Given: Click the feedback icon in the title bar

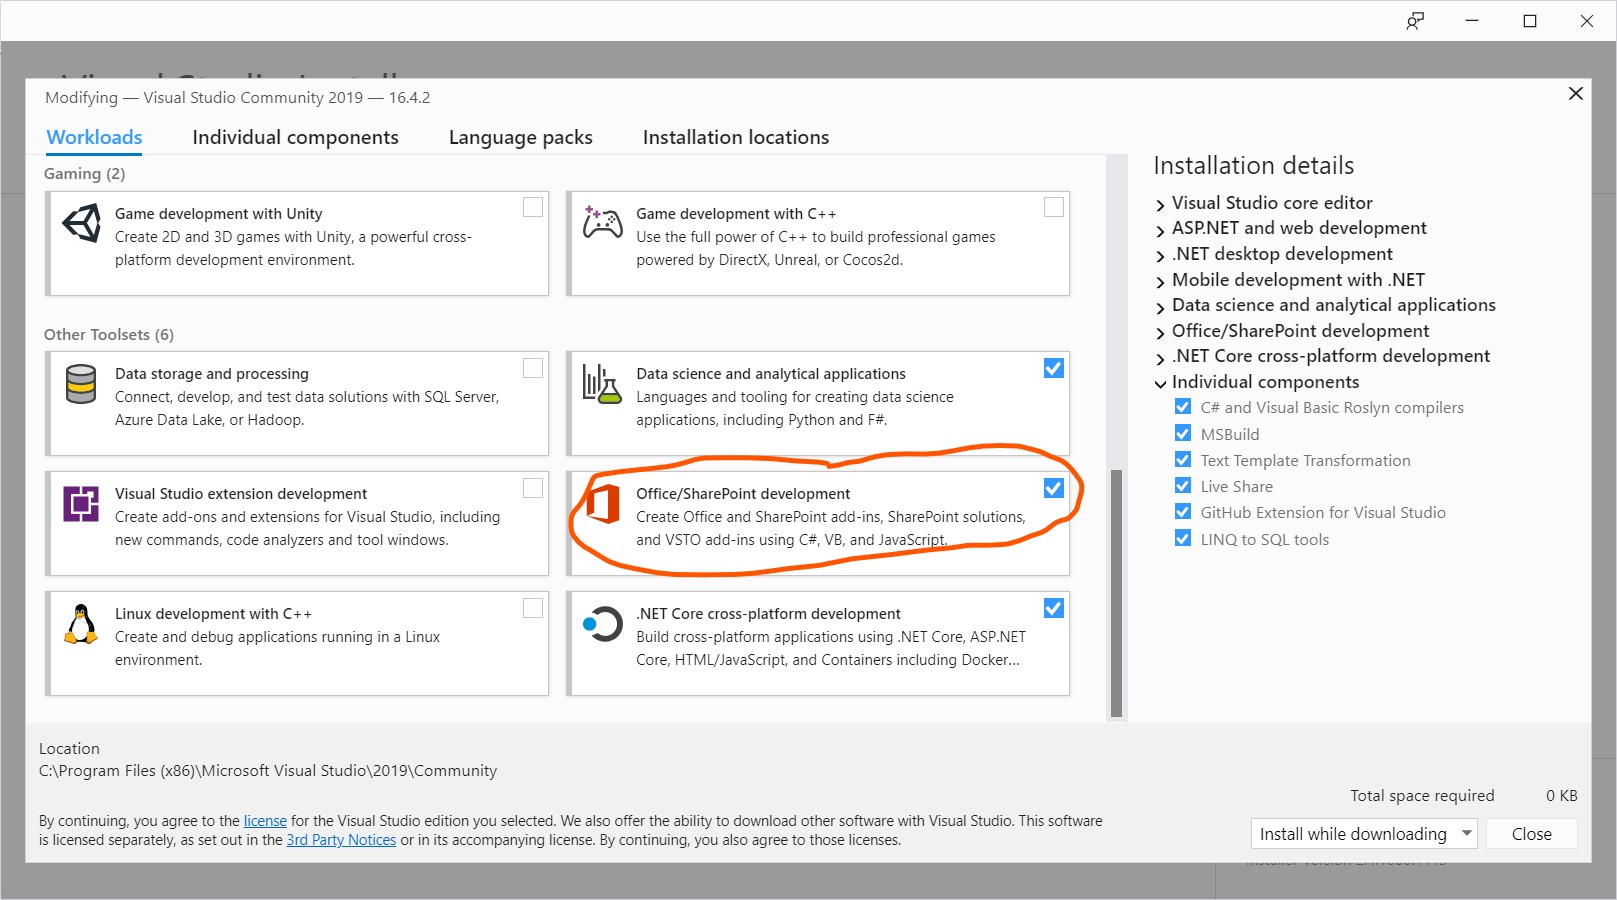Looking at the screenshot, I should [1415, 21].
